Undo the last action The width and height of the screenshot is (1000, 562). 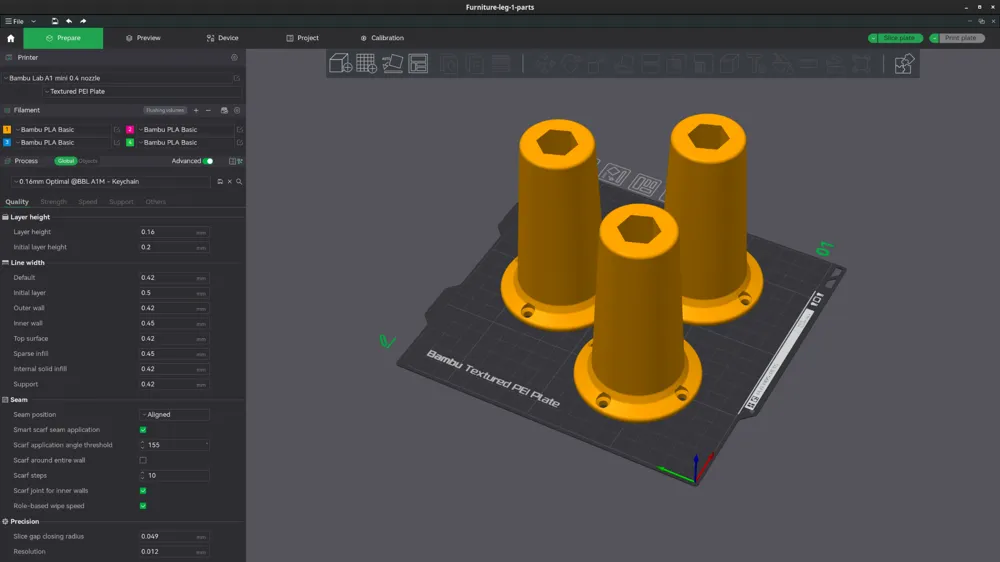tap(69, 21)
